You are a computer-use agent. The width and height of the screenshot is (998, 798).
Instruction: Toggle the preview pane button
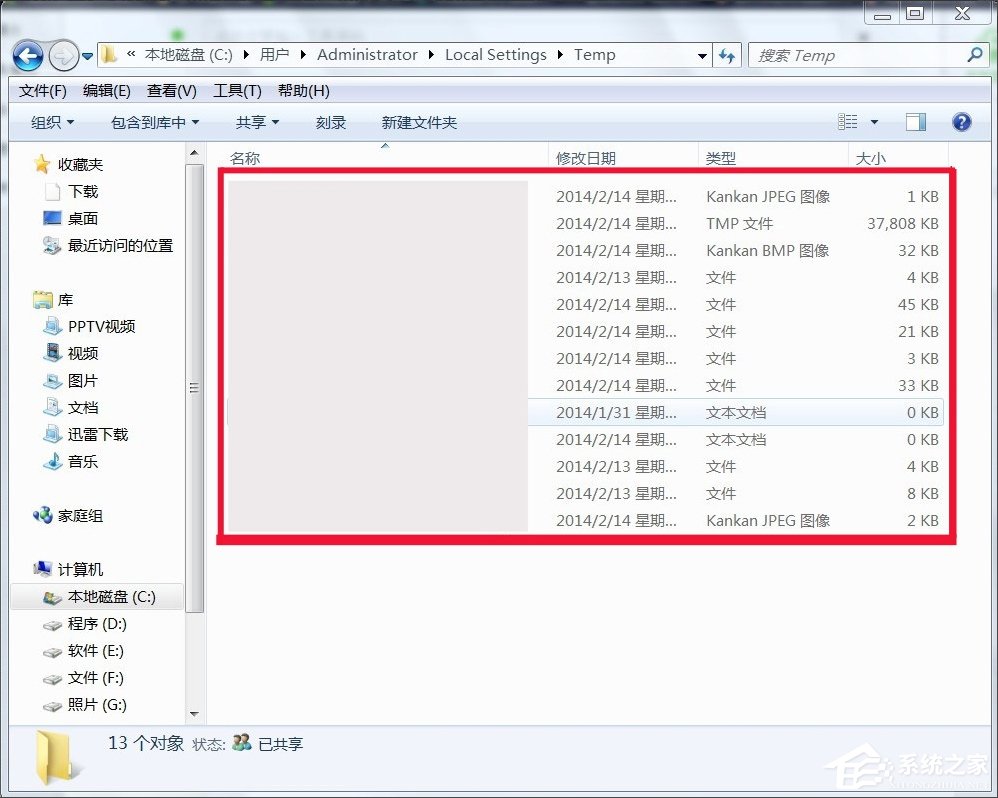(x=915, y=122)
